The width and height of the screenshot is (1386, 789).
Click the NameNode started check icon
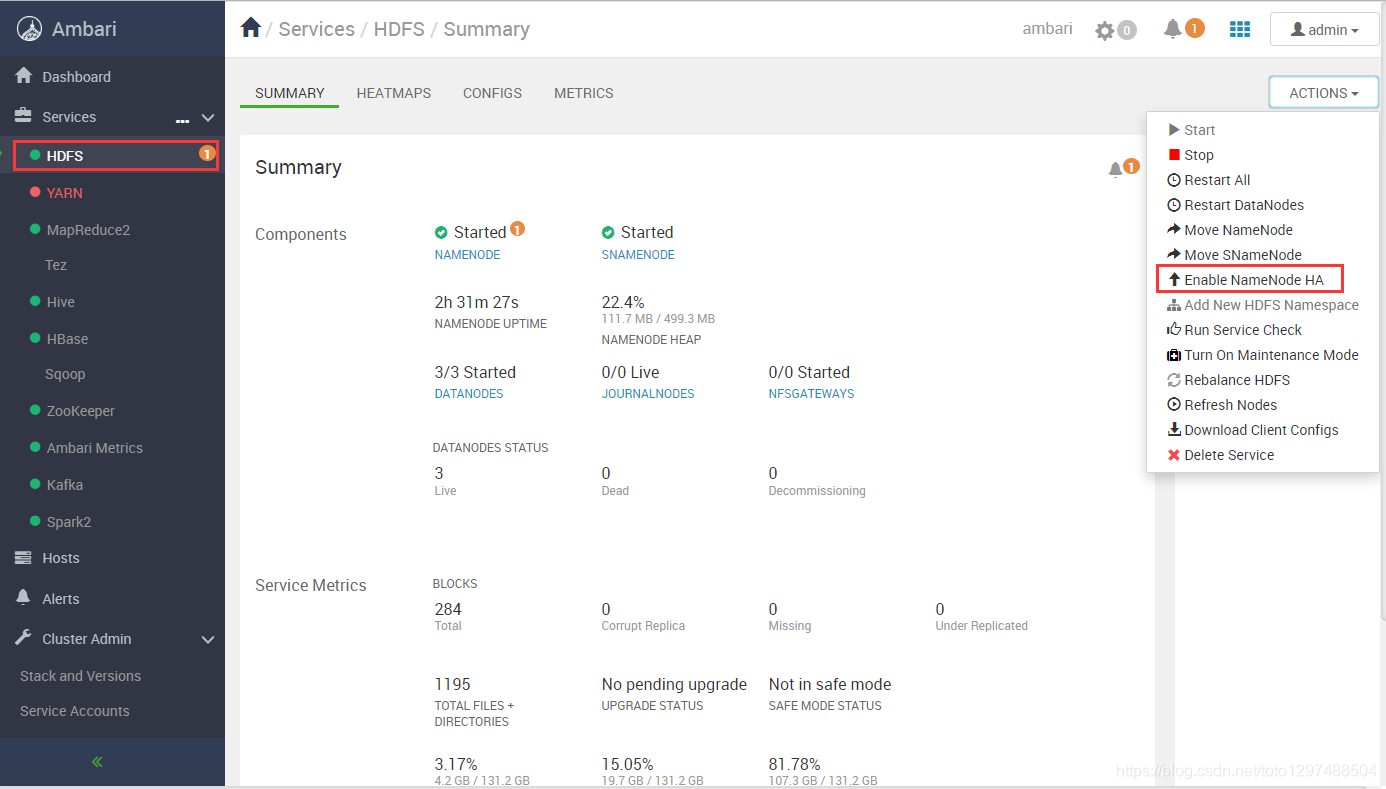click(441, 233)
